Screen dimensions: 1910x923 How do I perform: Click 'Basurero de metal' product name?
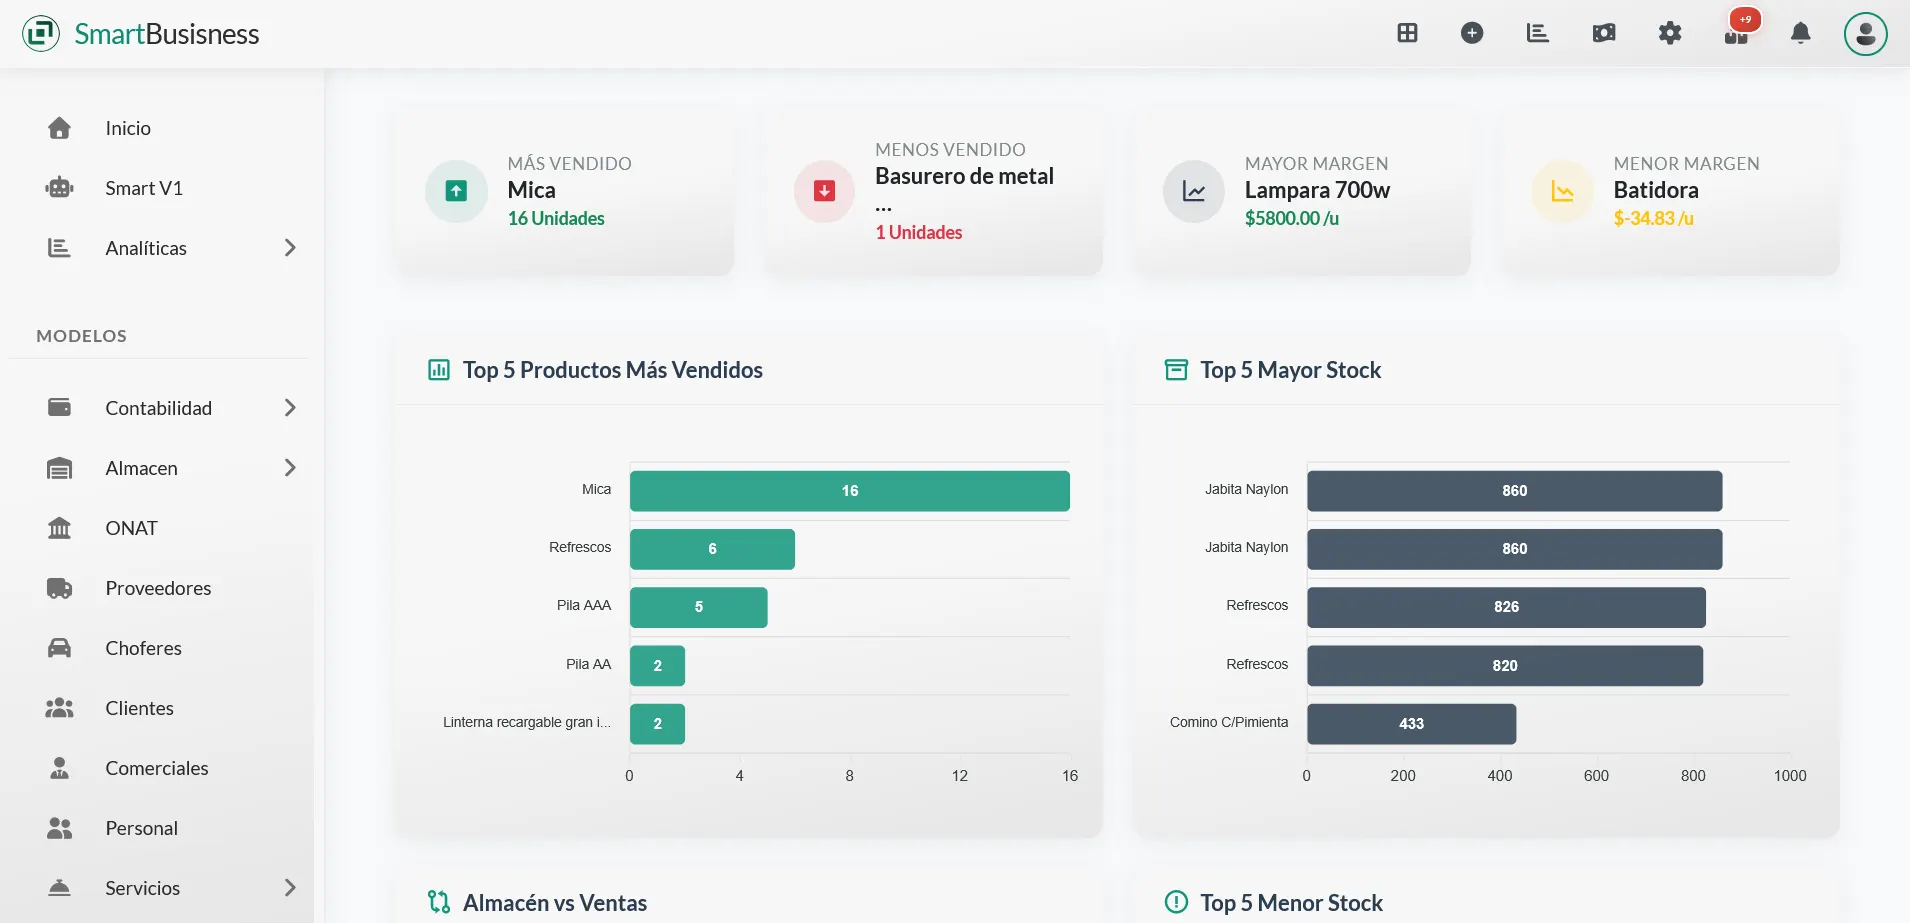[x=964, y=176]
